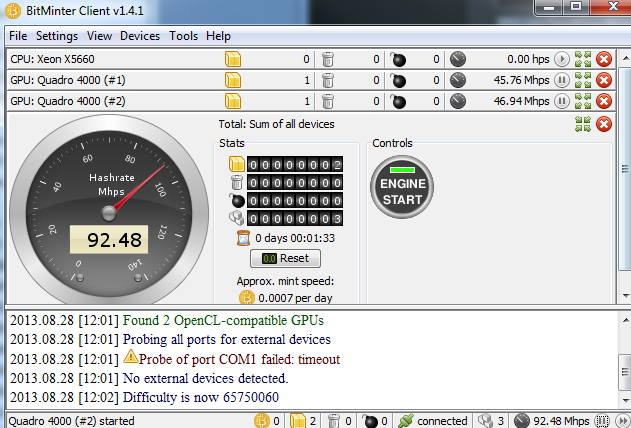This screenshot has width=631, height=428.
Task: Open the Tools menu
Action: coord(184,36)
